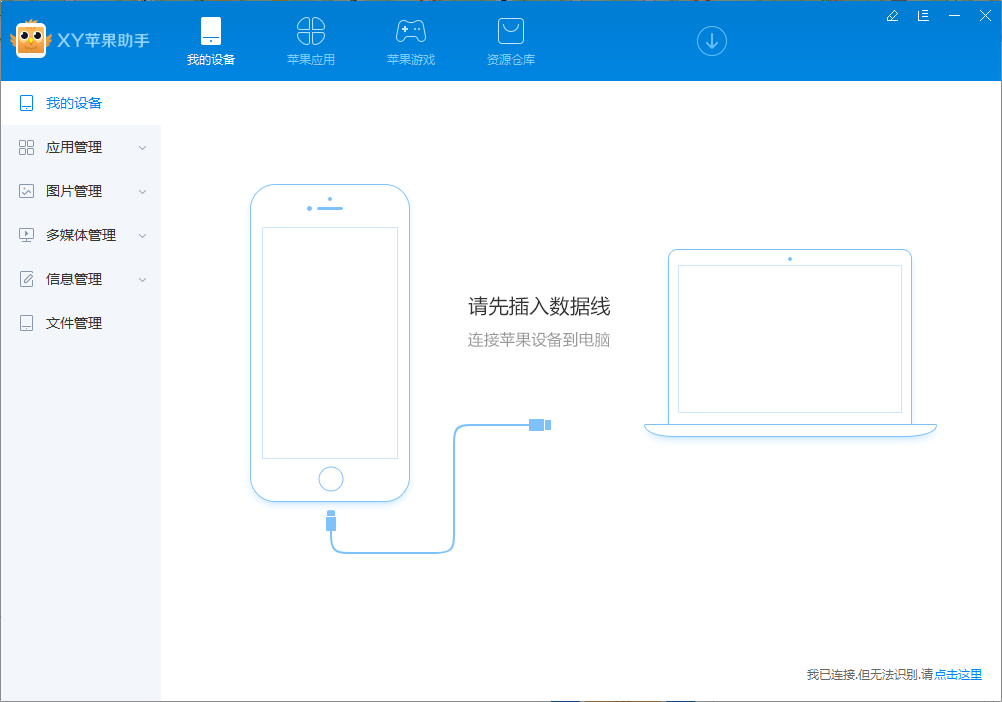
Task: Click the XY苹果助手 owl logo
Action: coord(31,40)
